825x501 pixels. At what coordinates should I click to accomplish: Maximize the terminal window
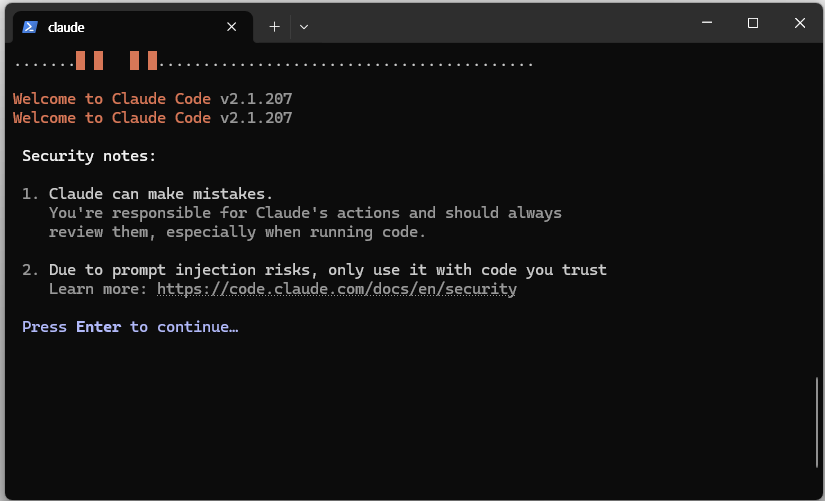point(753,23)
